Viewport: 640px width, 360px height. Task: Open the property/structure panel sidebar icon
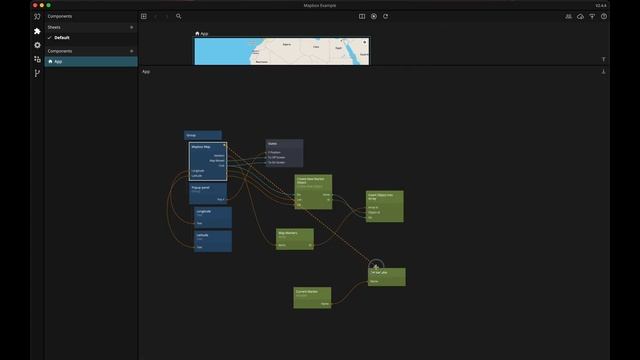coord(37,59)
